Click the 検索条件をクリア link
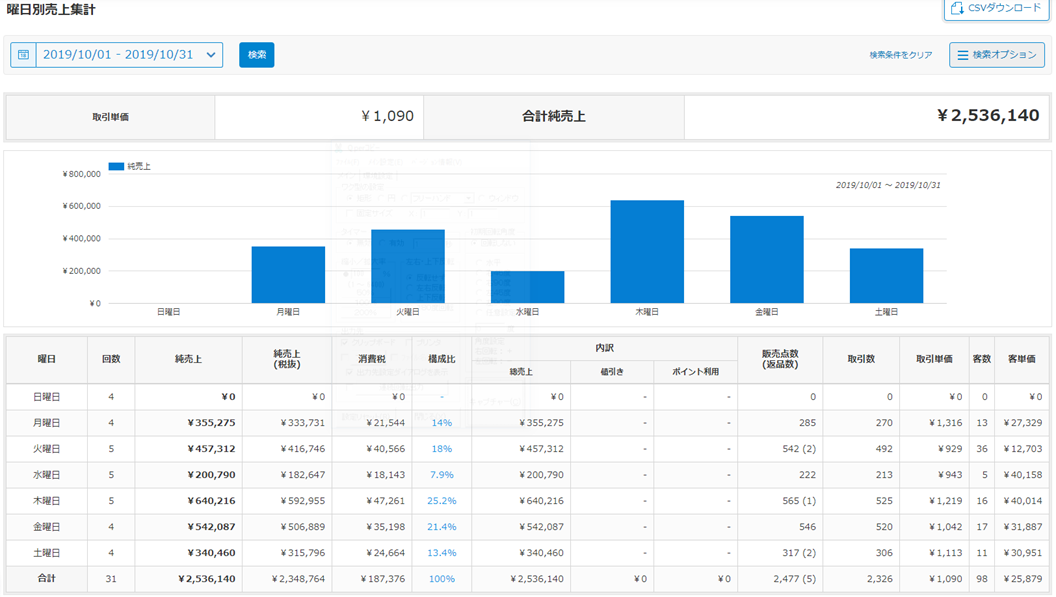This screenshot has width=1056, height=597. (x=900, y=55)
